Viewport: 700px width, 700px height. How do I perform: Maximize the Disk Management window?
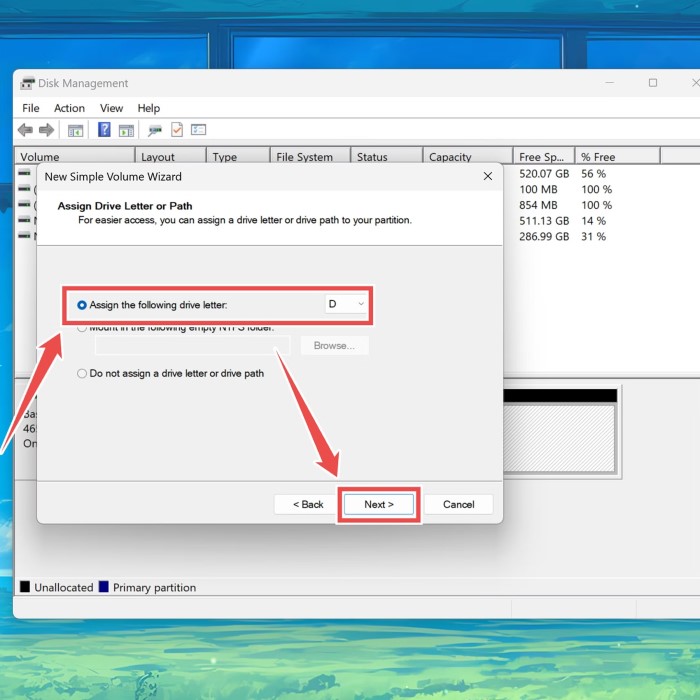coord(653,83)
